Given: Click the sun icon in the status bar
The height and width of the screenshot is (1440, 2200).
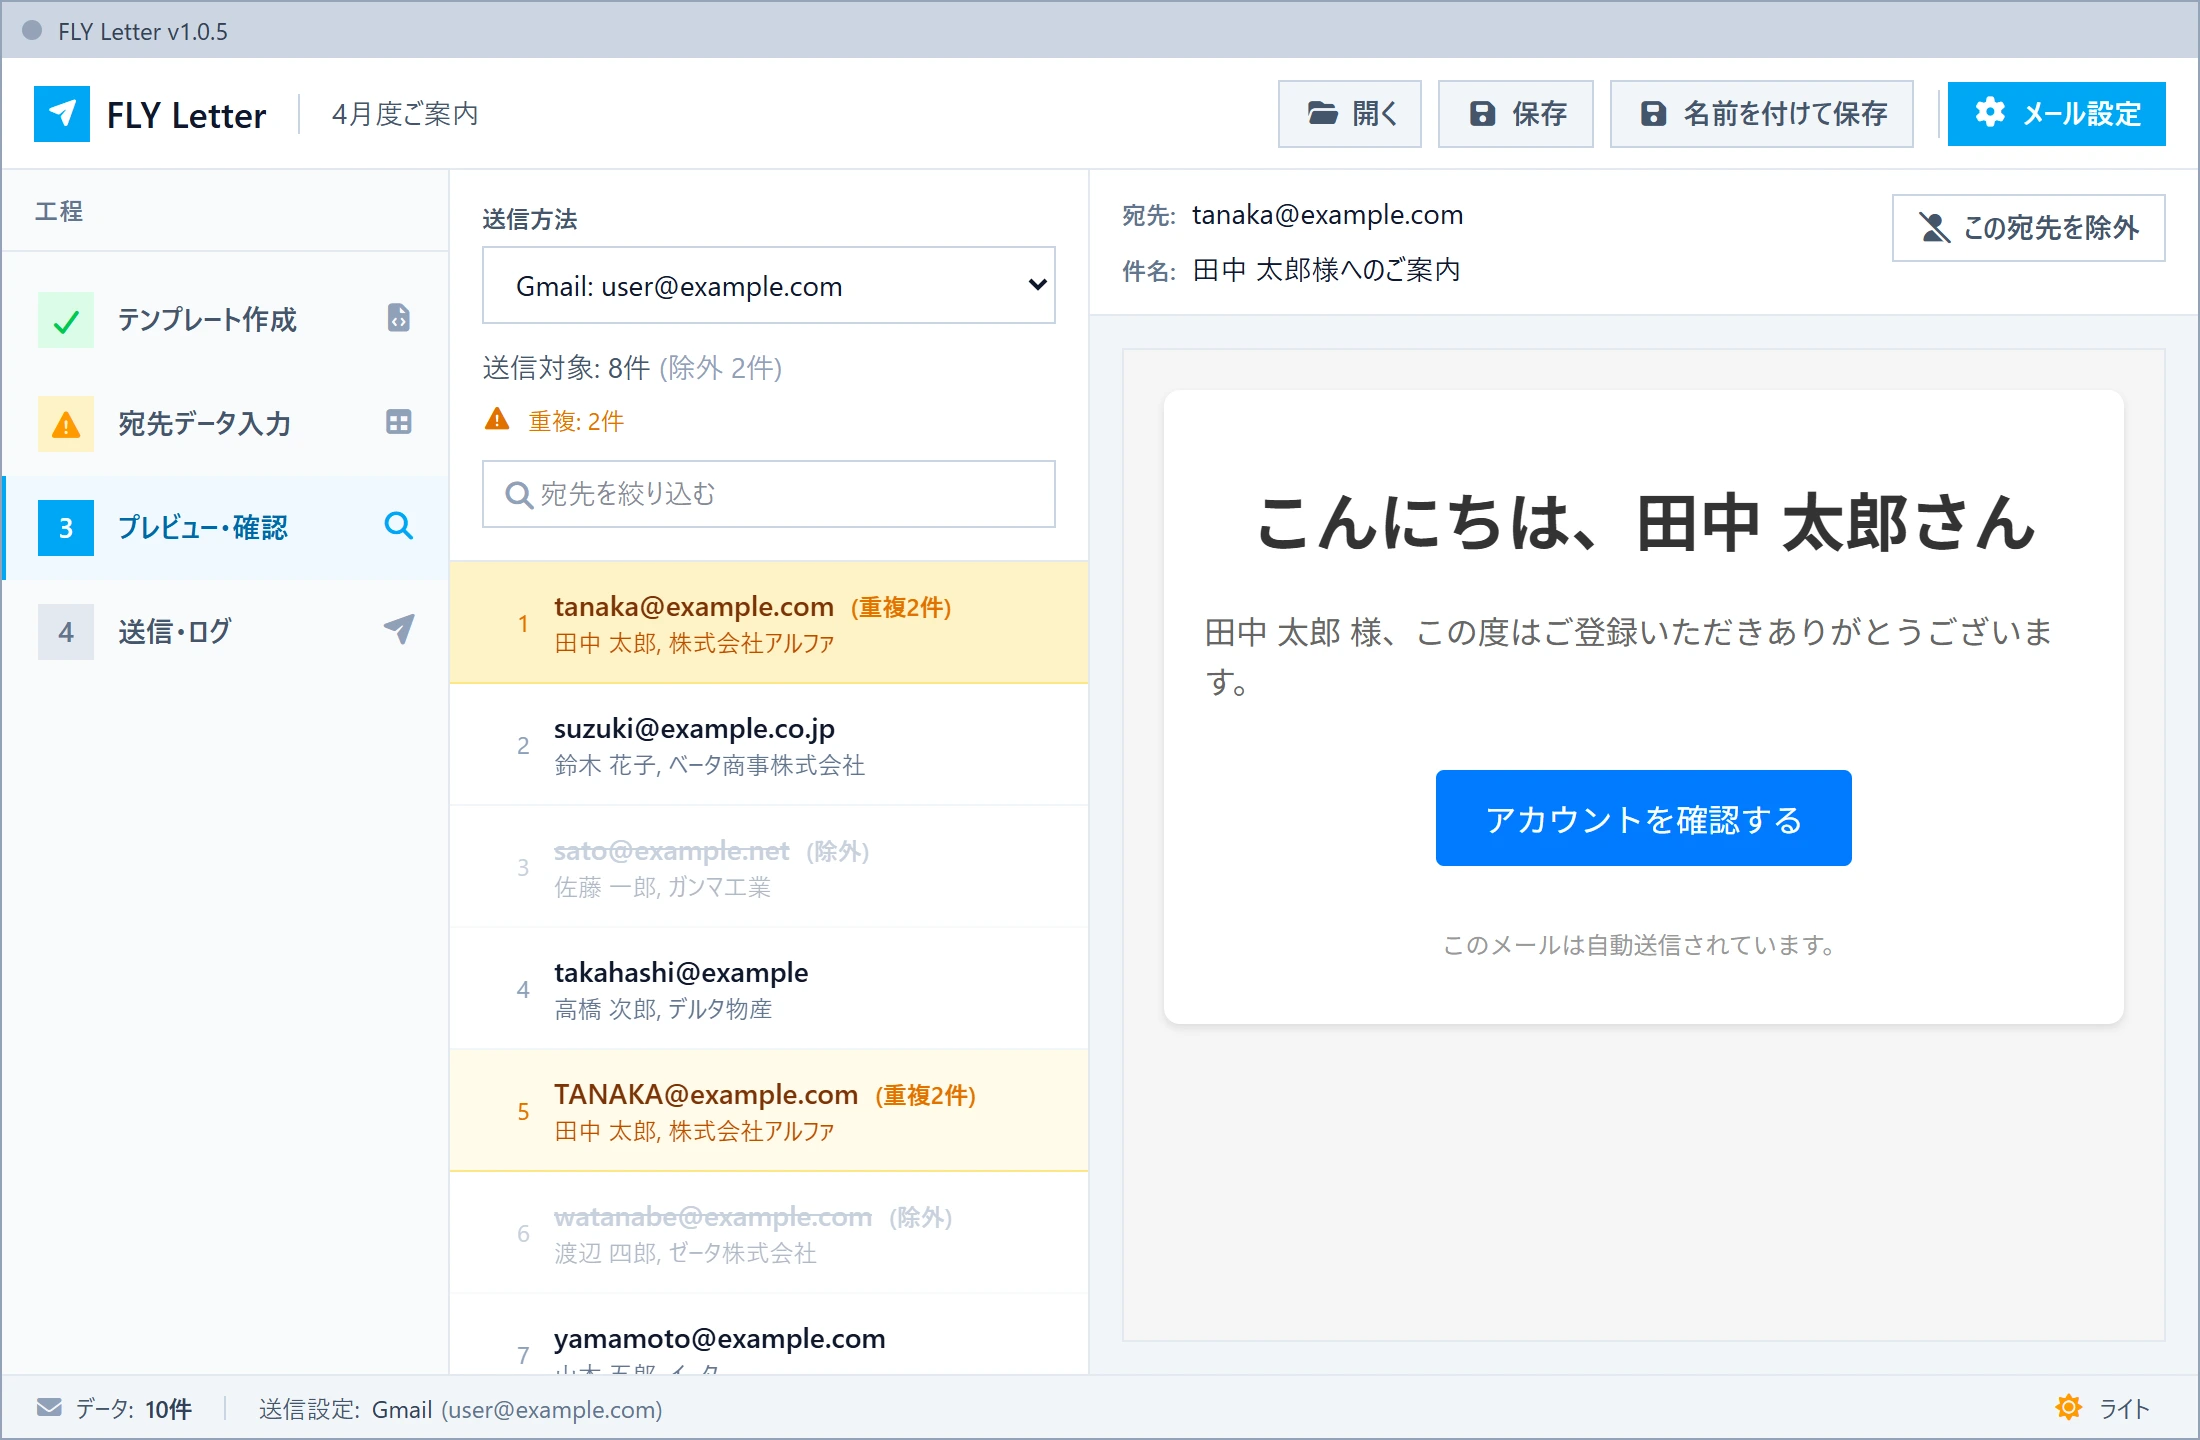Looking at the screenshot, I should (2069, 1408).
